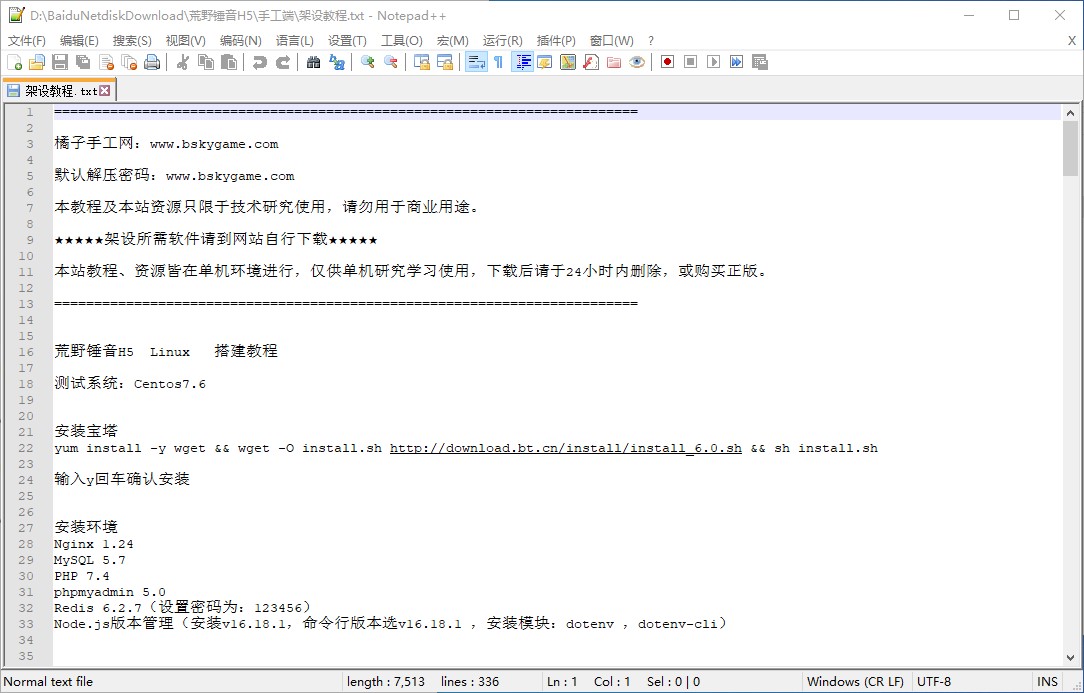Select the 架设教程.txt tab

[59, 91]
